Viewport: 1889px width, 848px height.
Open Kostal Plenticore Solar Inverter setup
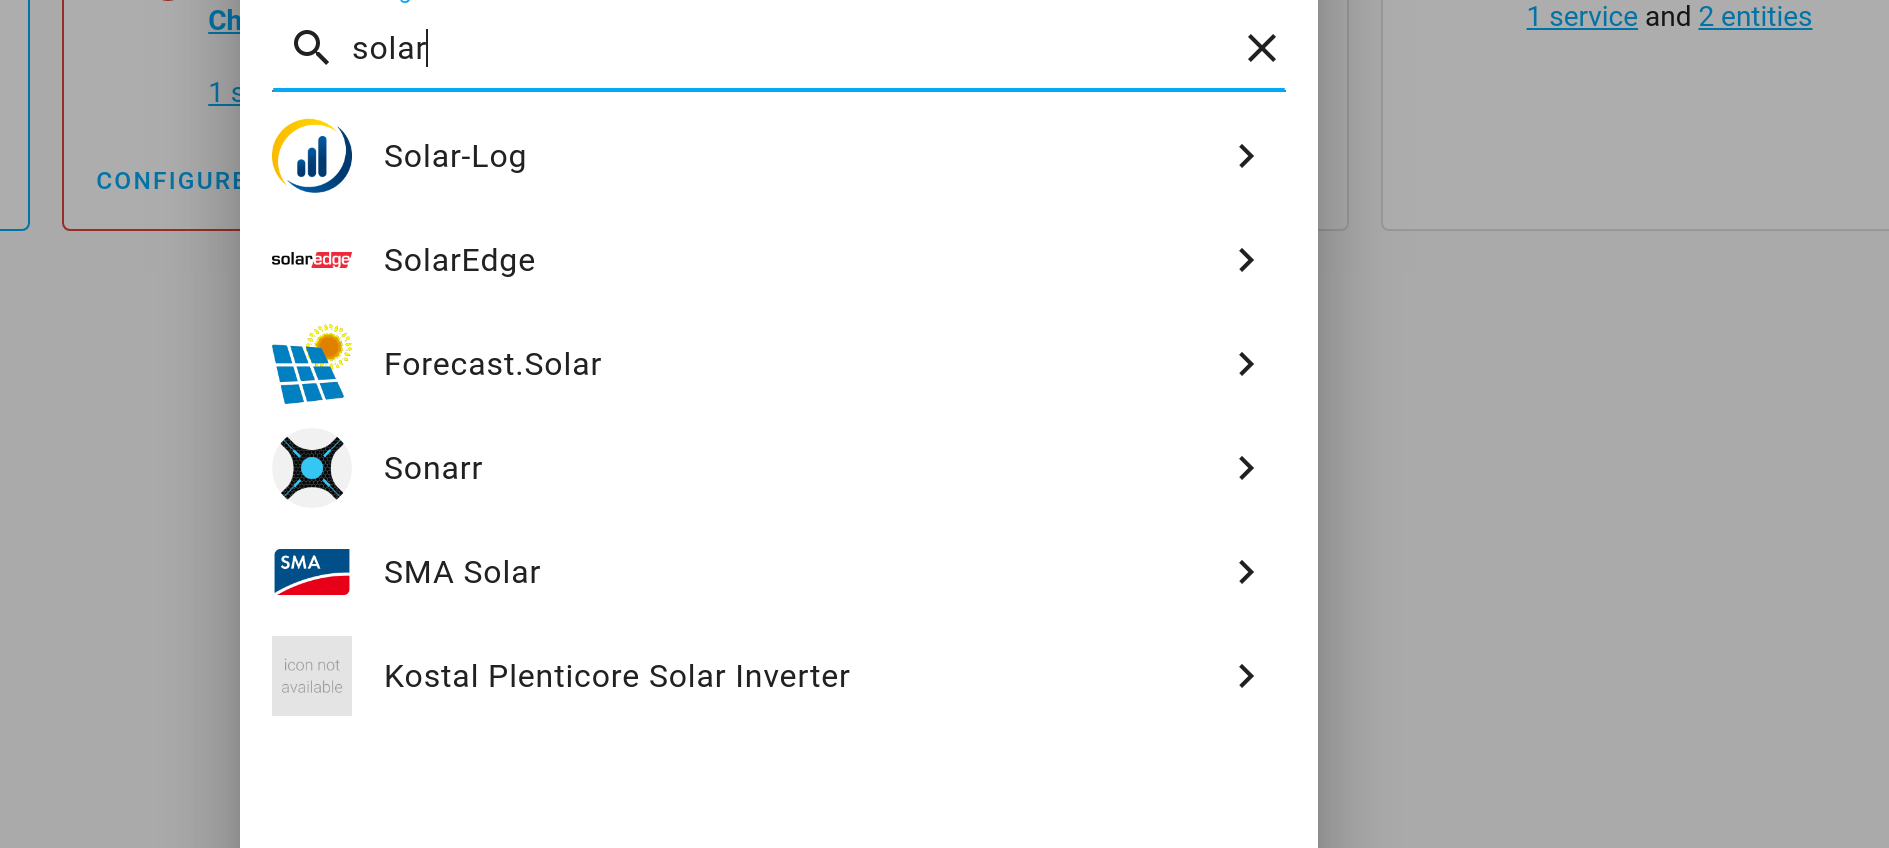point(1246,676)
